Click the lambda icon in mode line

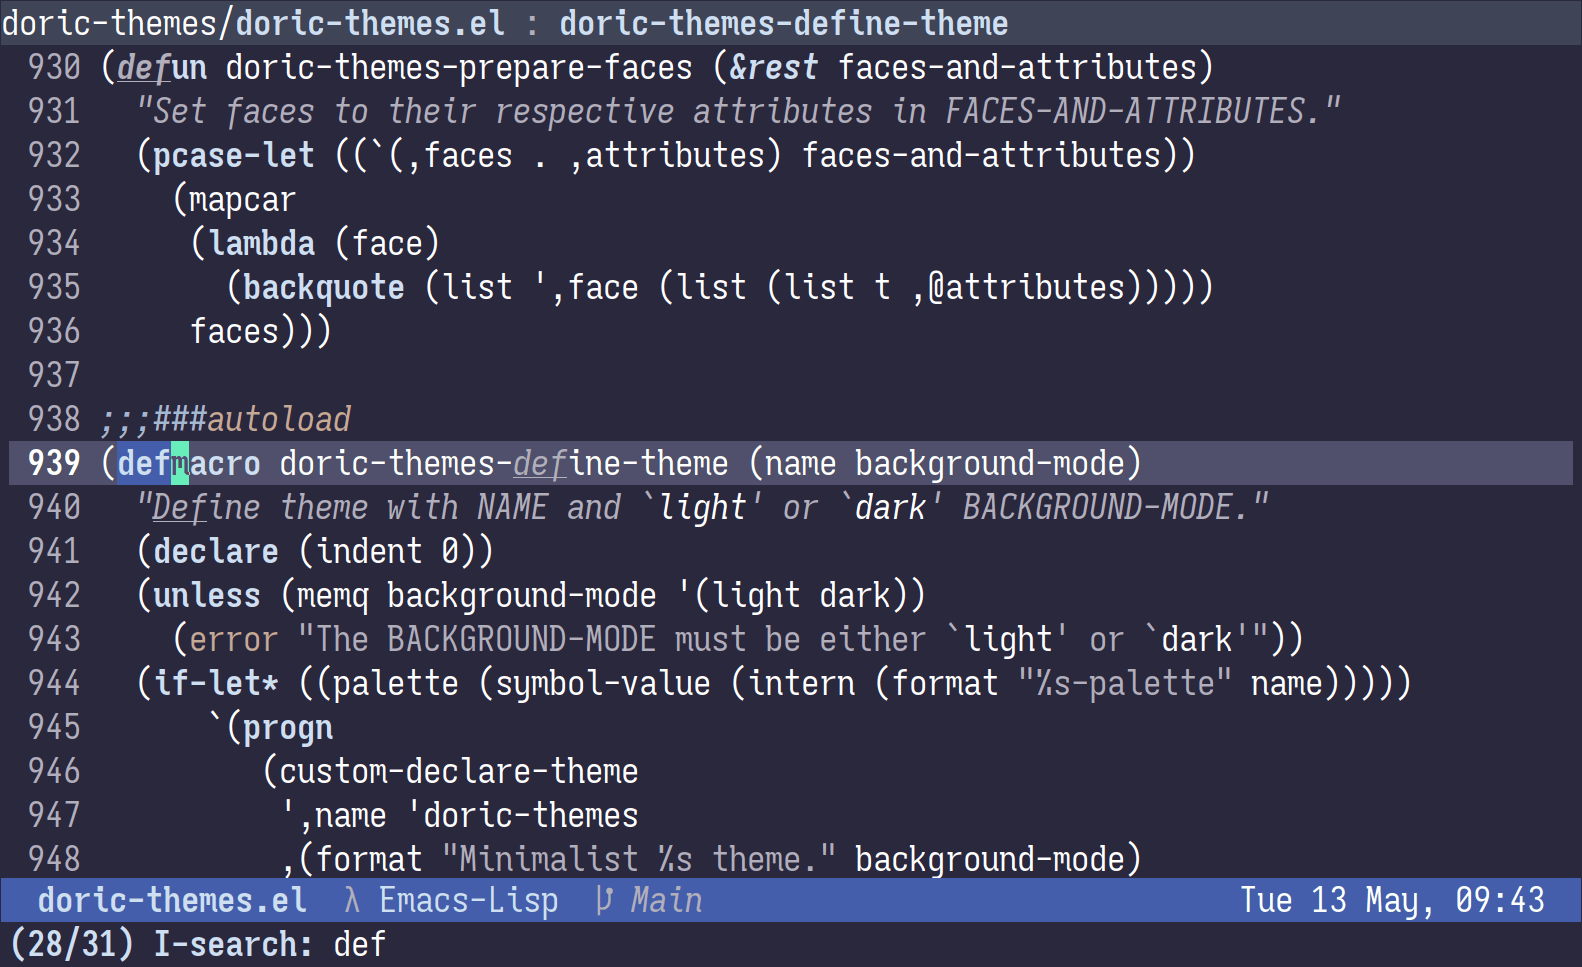pyautogui.click(x=351, y=901)
